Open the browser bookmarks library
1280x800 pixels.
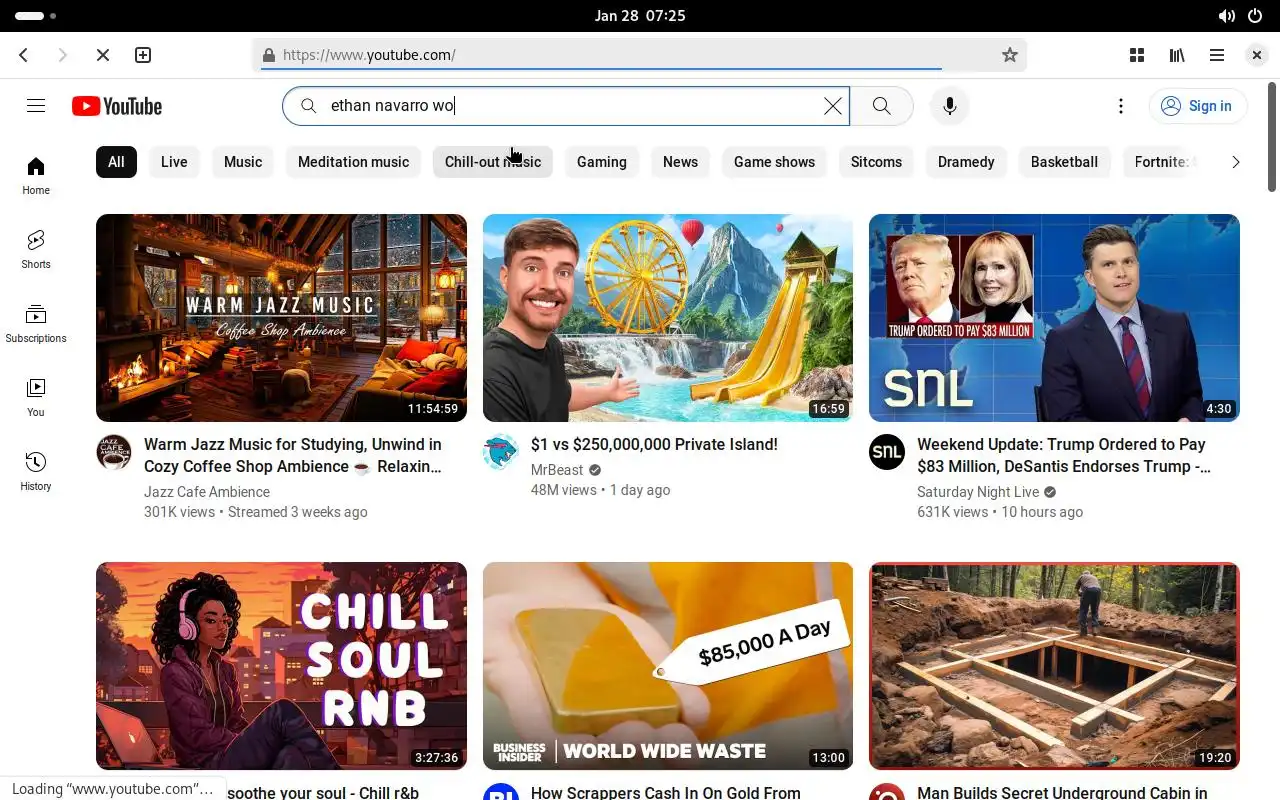pos(1177,55)
